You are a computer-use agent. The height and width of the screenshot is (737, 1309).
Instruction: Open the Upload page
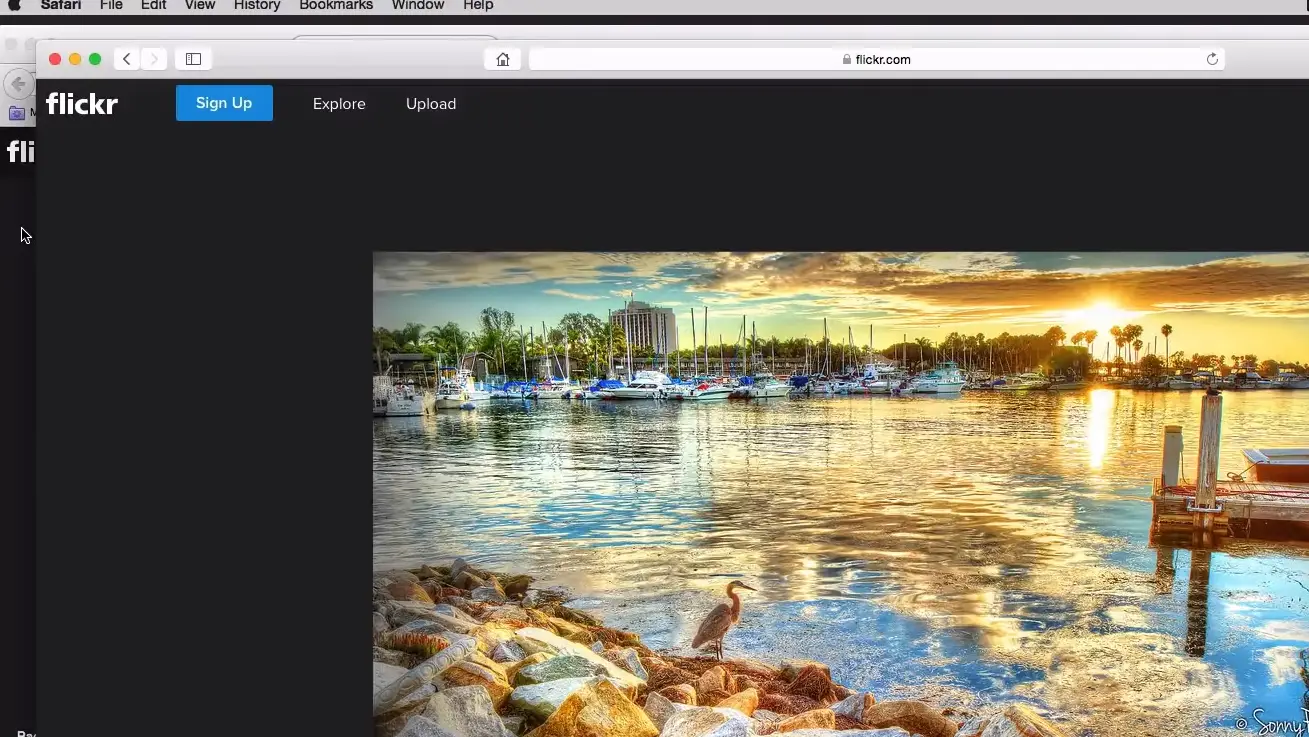[430, 103]
